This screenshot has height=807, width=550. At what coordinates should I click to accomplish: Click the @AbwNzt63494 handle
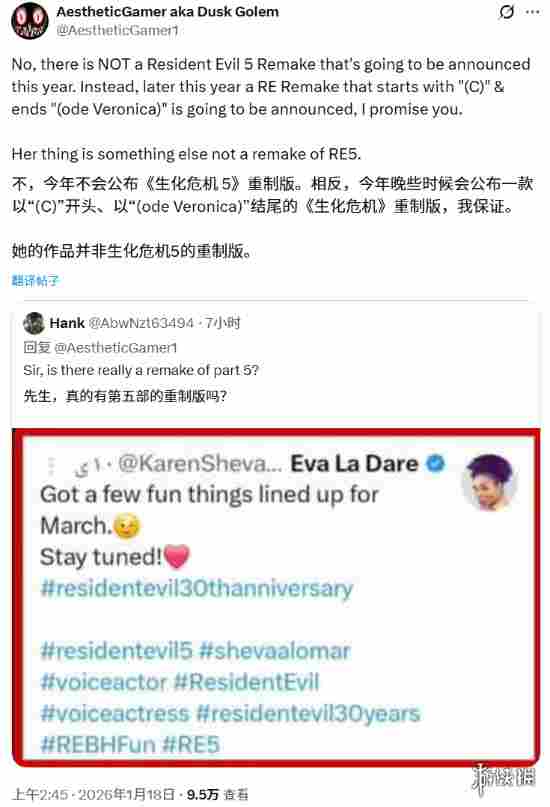tap(141, 323)
